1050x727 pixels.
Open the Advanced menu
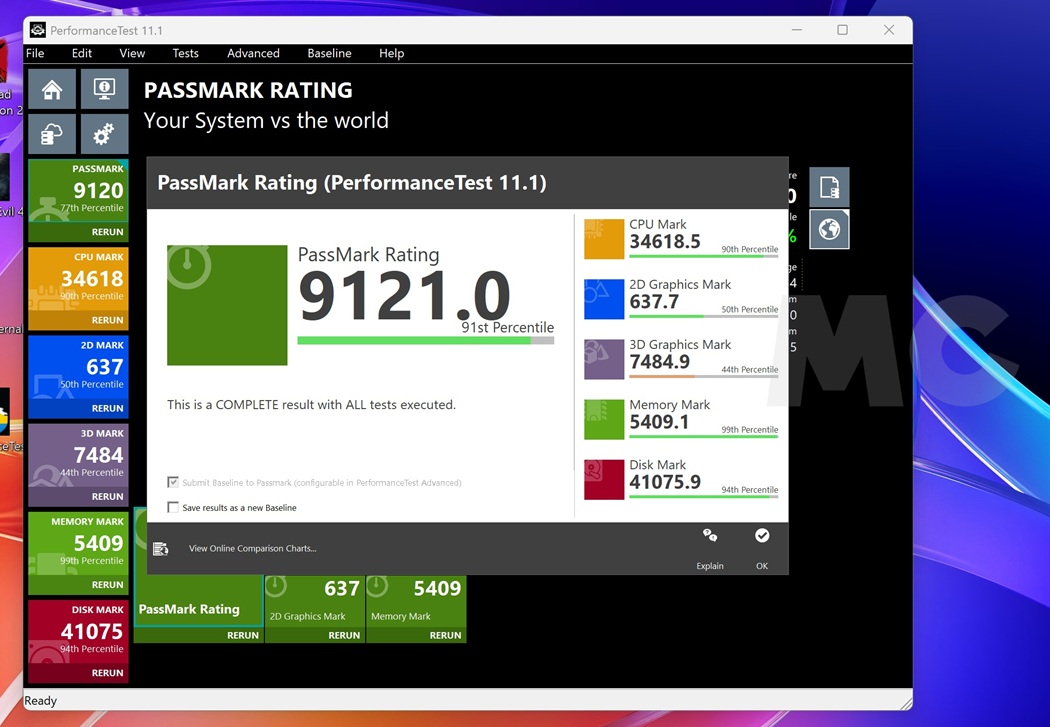click(x=253, y=53)
